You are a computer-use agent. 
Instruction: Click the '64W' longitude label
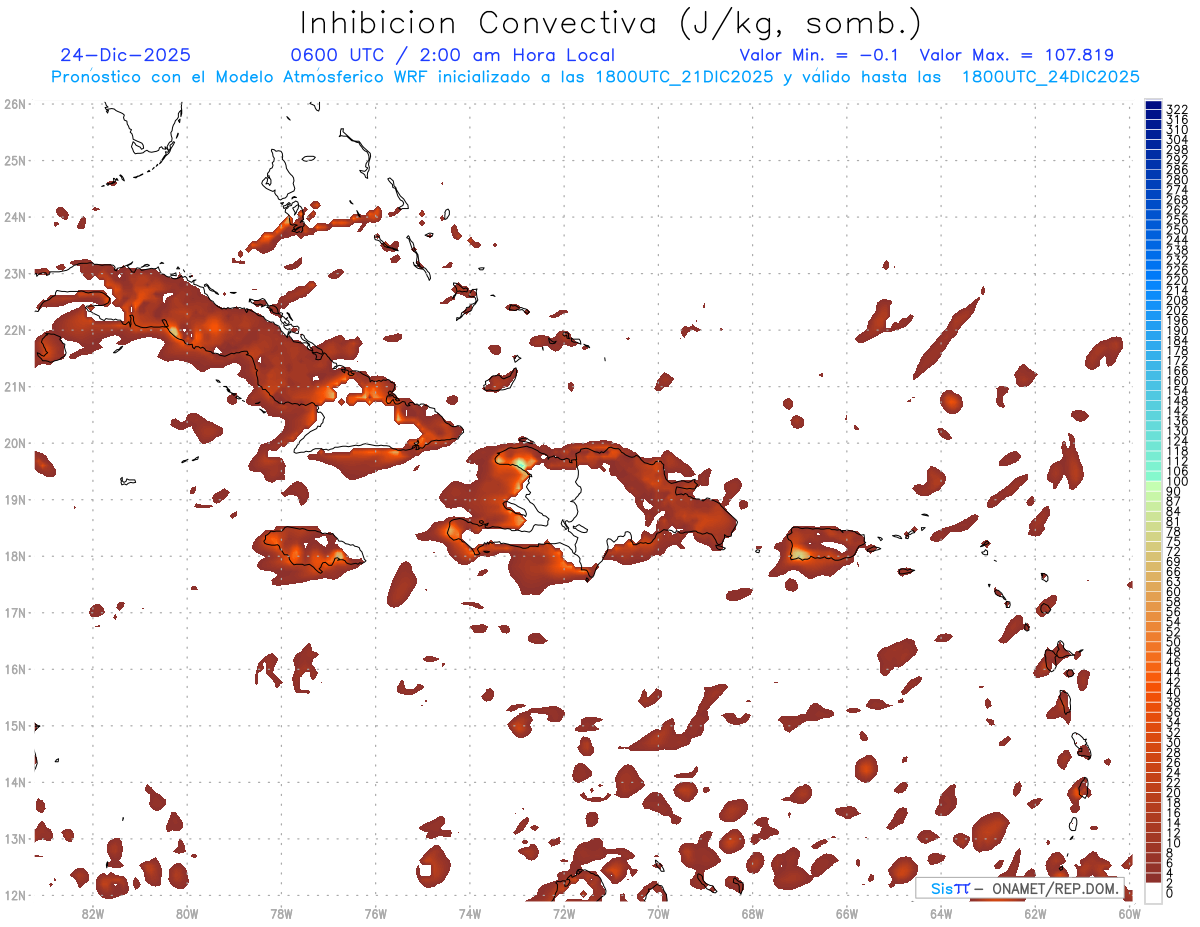coord(941,912)
